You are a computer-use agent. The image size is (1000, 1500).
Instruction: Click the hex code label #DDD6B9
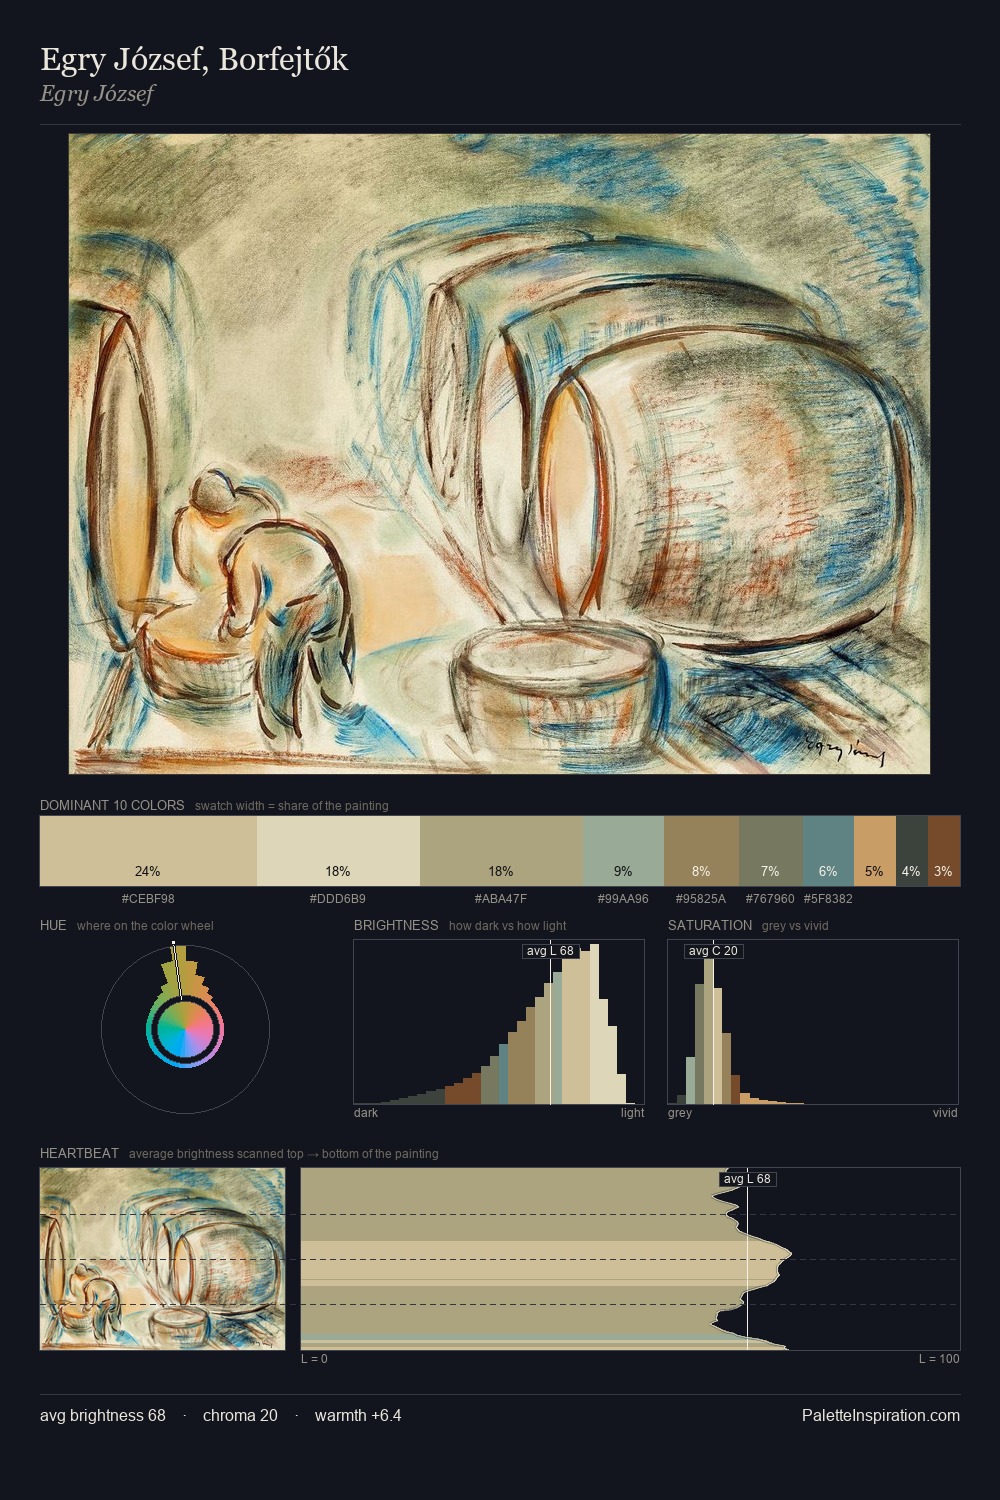338,899
